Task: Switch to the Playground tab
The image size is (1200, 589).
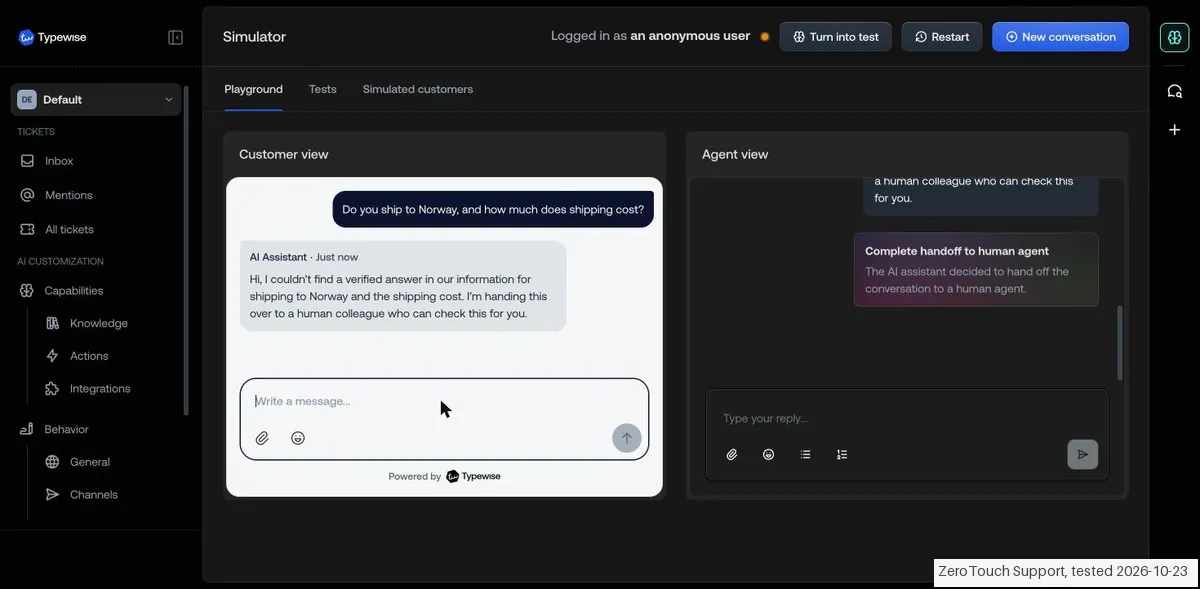Action: 253,89
